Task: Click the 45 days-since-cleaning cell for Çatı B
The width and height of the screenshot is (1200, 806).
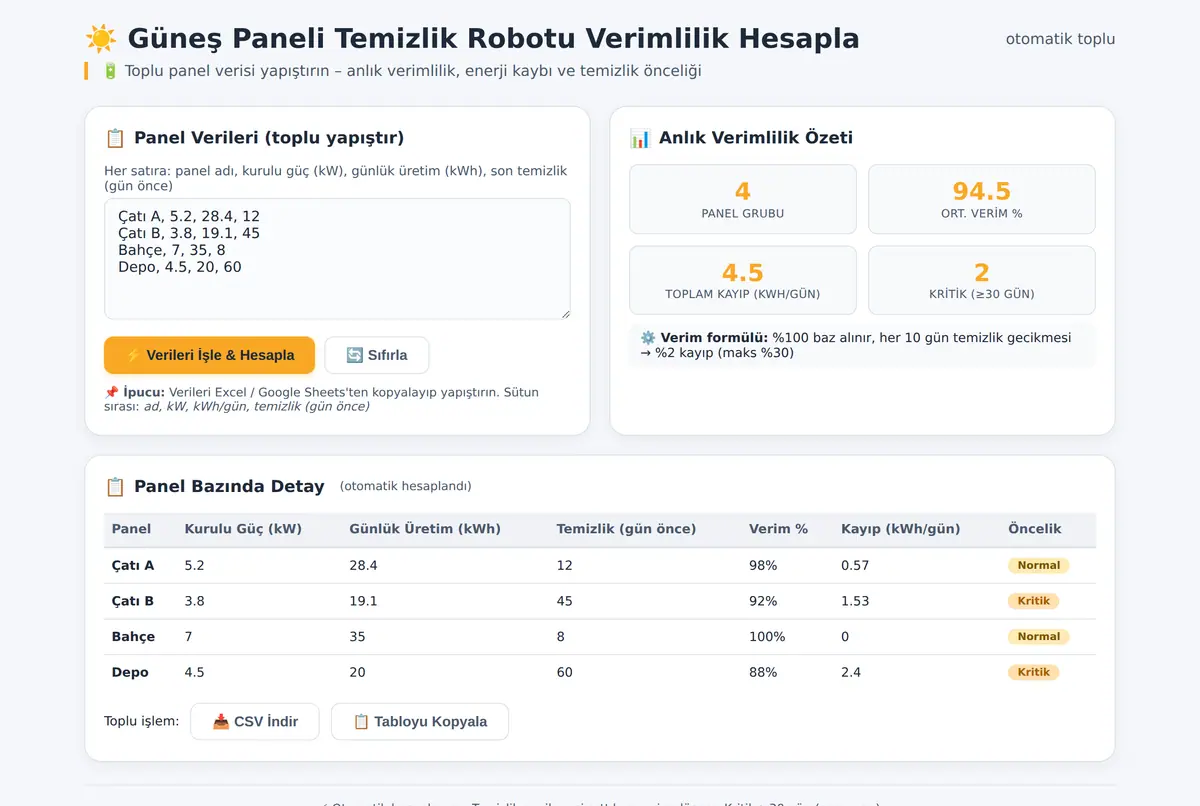Action: (x=565, y=602)
